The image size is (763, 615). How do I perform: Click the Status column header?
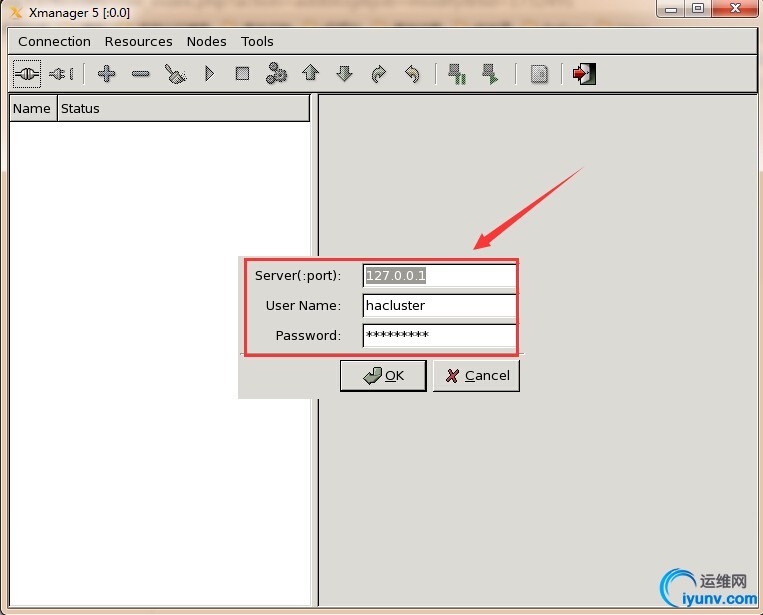pyautogui.click(x=183, y=109)
